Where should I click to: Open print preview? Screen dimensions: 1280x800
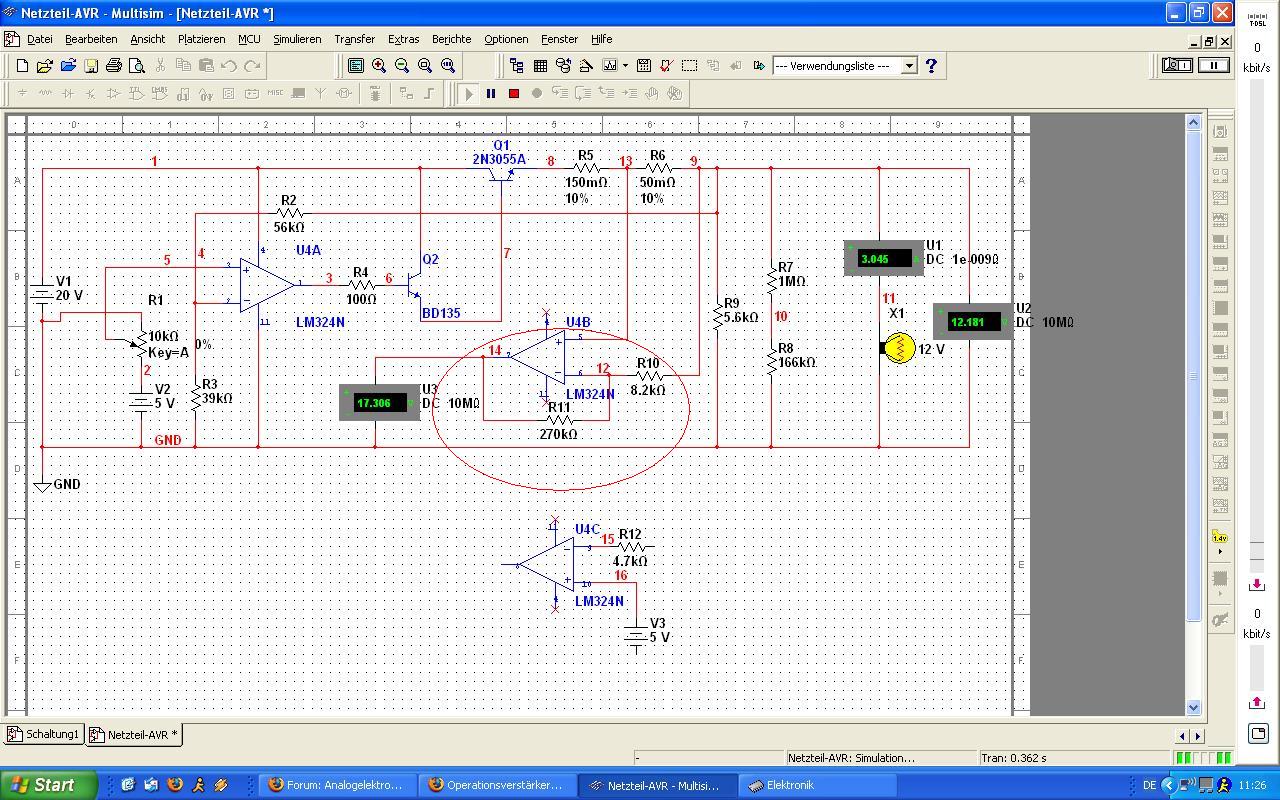click(137, 66)
